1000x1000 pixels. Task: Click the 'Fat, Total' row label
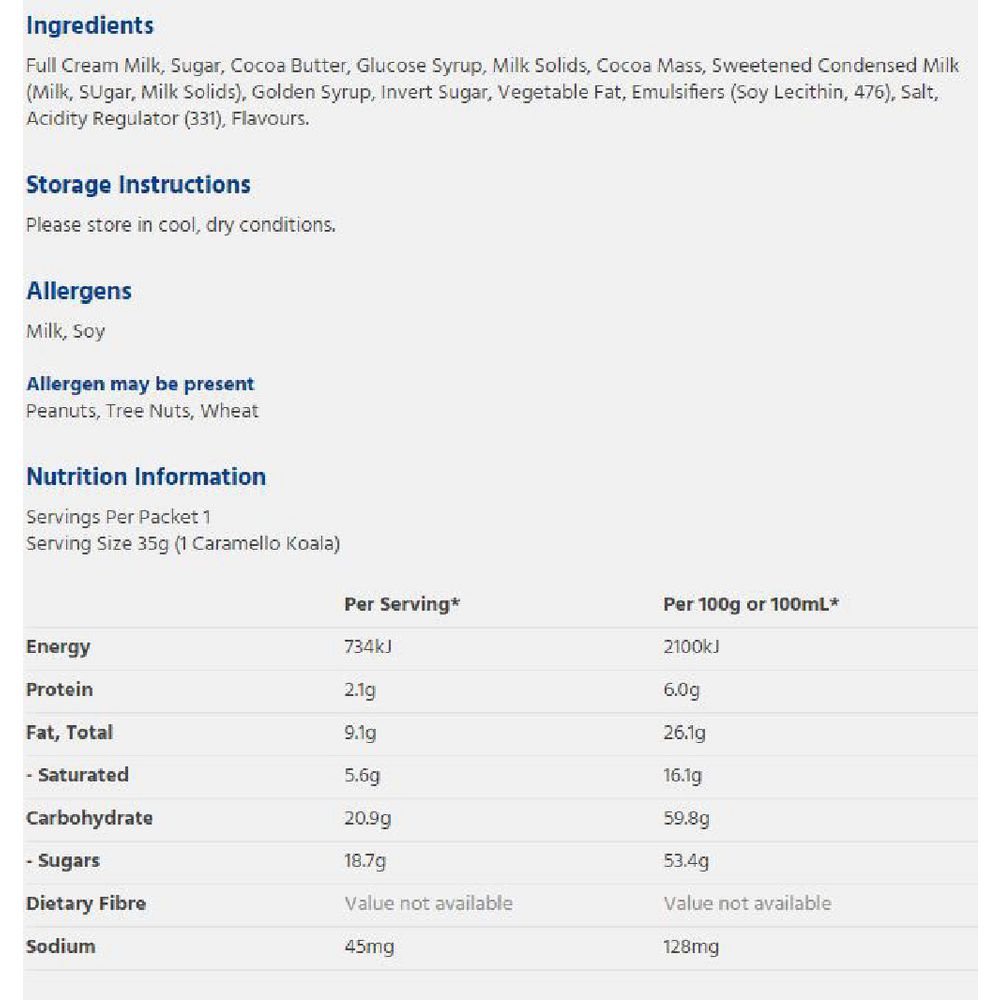point(69,733)
